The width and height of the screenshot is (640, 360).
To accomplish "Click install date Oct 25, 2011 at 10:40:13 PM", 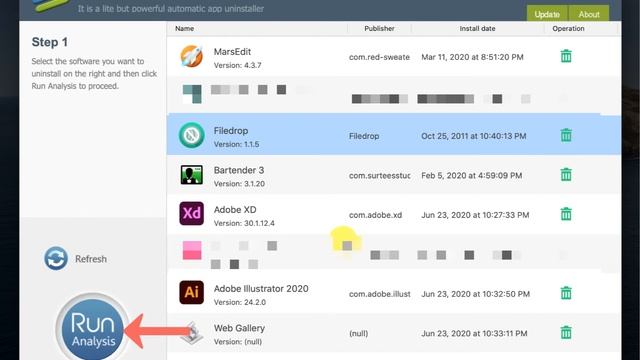I will point(473,136).
